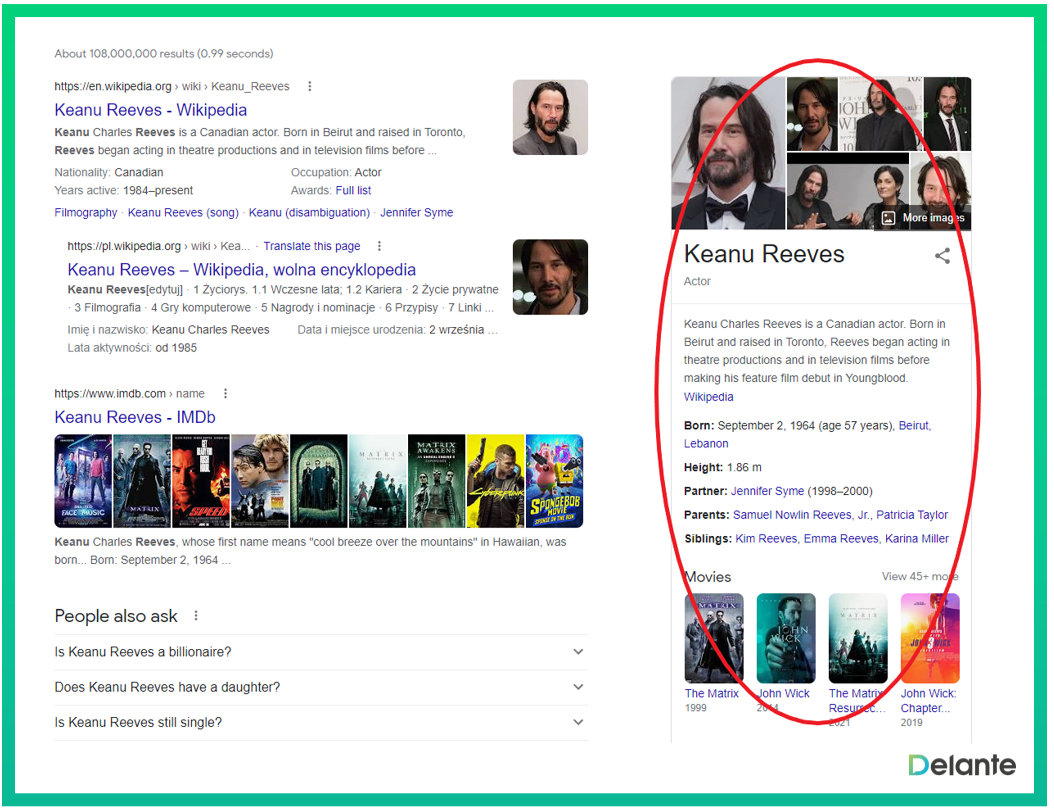Click the large tuxedo portrait in the knowledge panel
This screenshot has height=811, width=1054.
(728, 153)
